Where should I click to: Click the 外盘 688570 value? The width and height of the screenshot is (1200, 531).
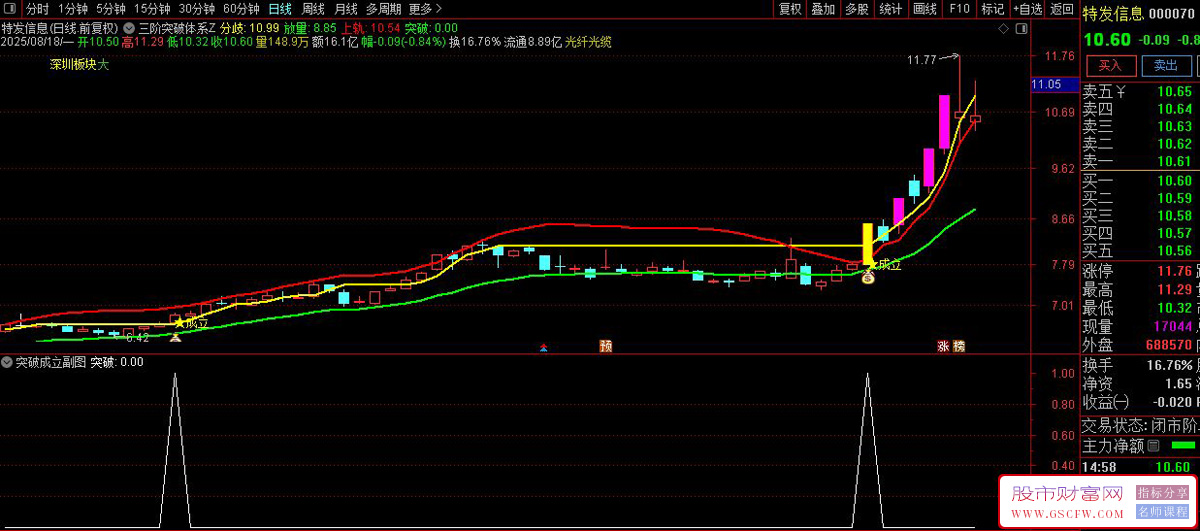point(1168,345)
